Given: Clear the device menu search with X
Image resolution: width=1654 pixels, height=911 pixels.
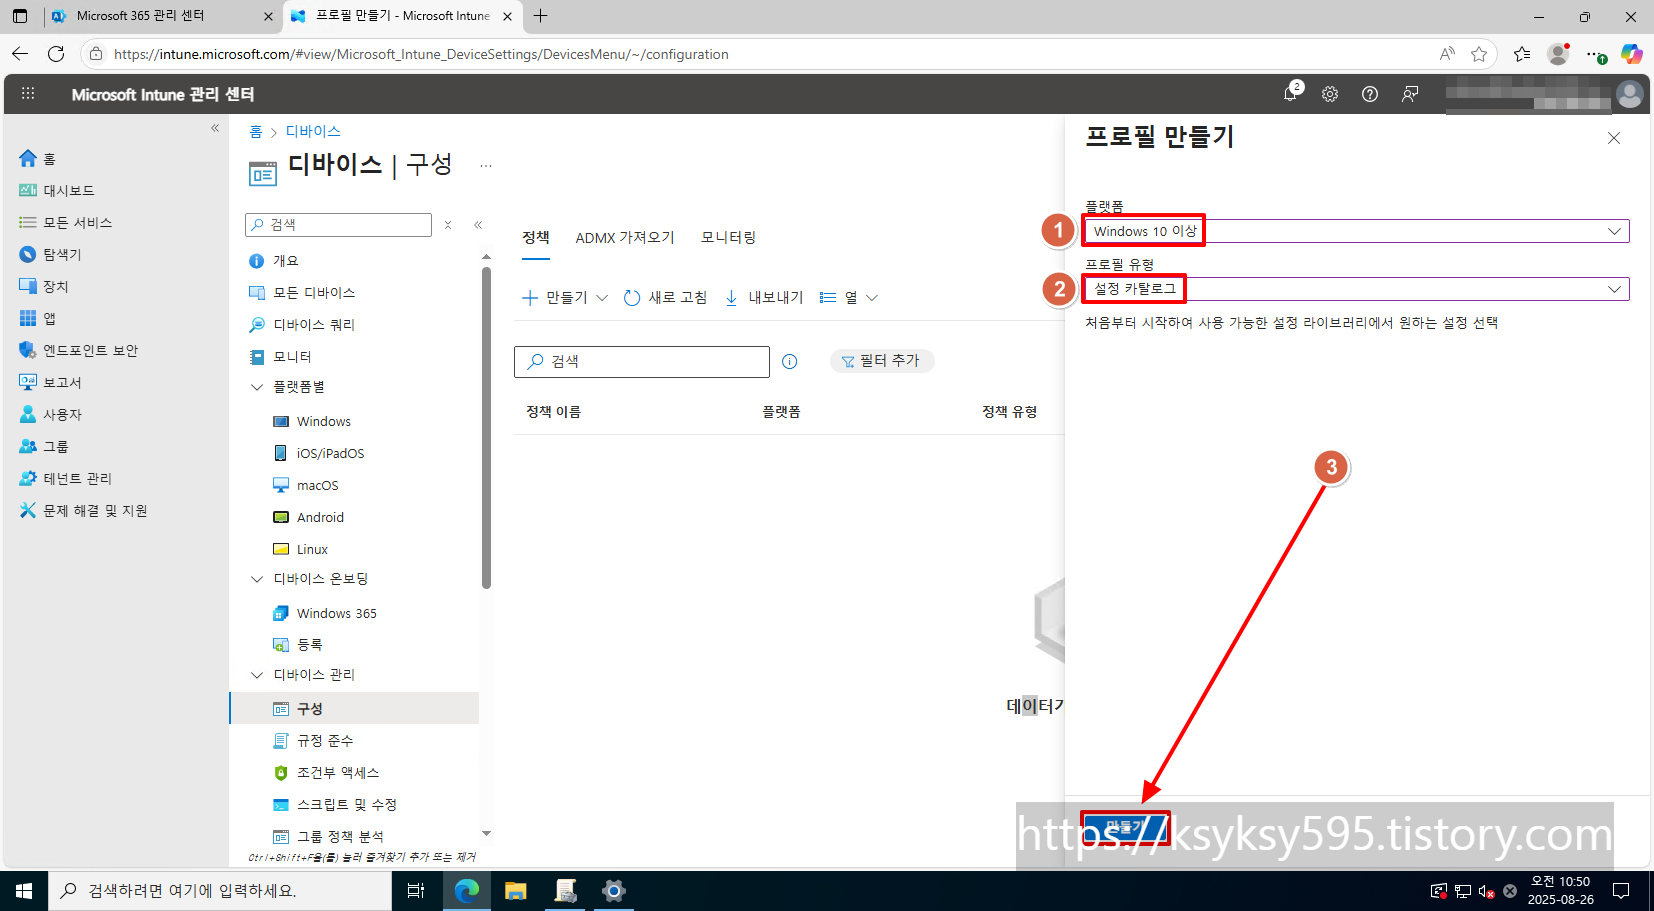Looking at the screenshot, I should [x=448, y=225].
